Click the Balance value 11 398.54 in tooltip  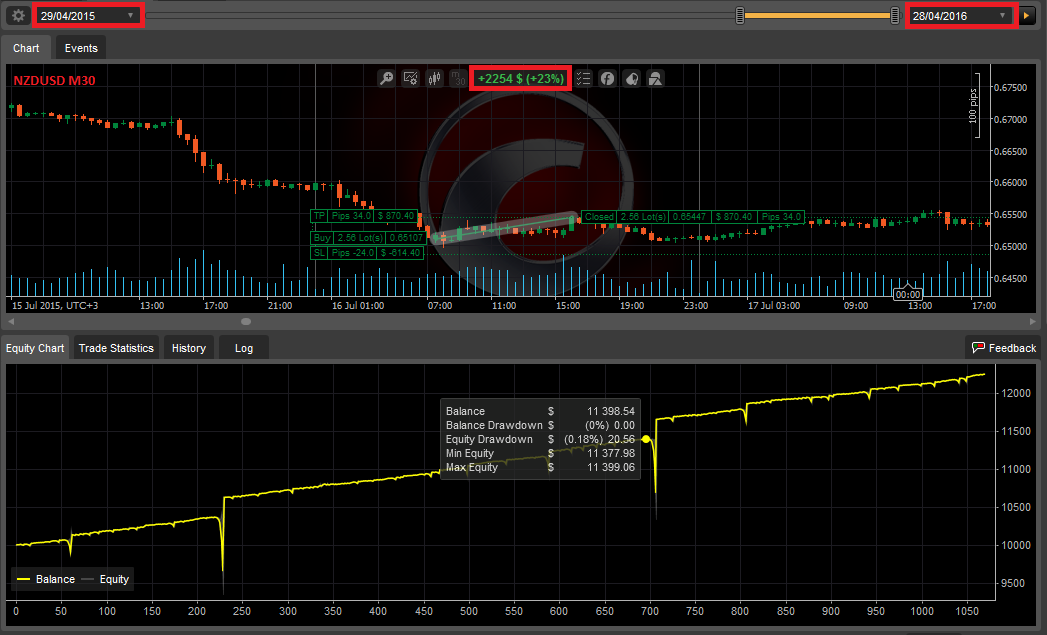click(611, 411)
